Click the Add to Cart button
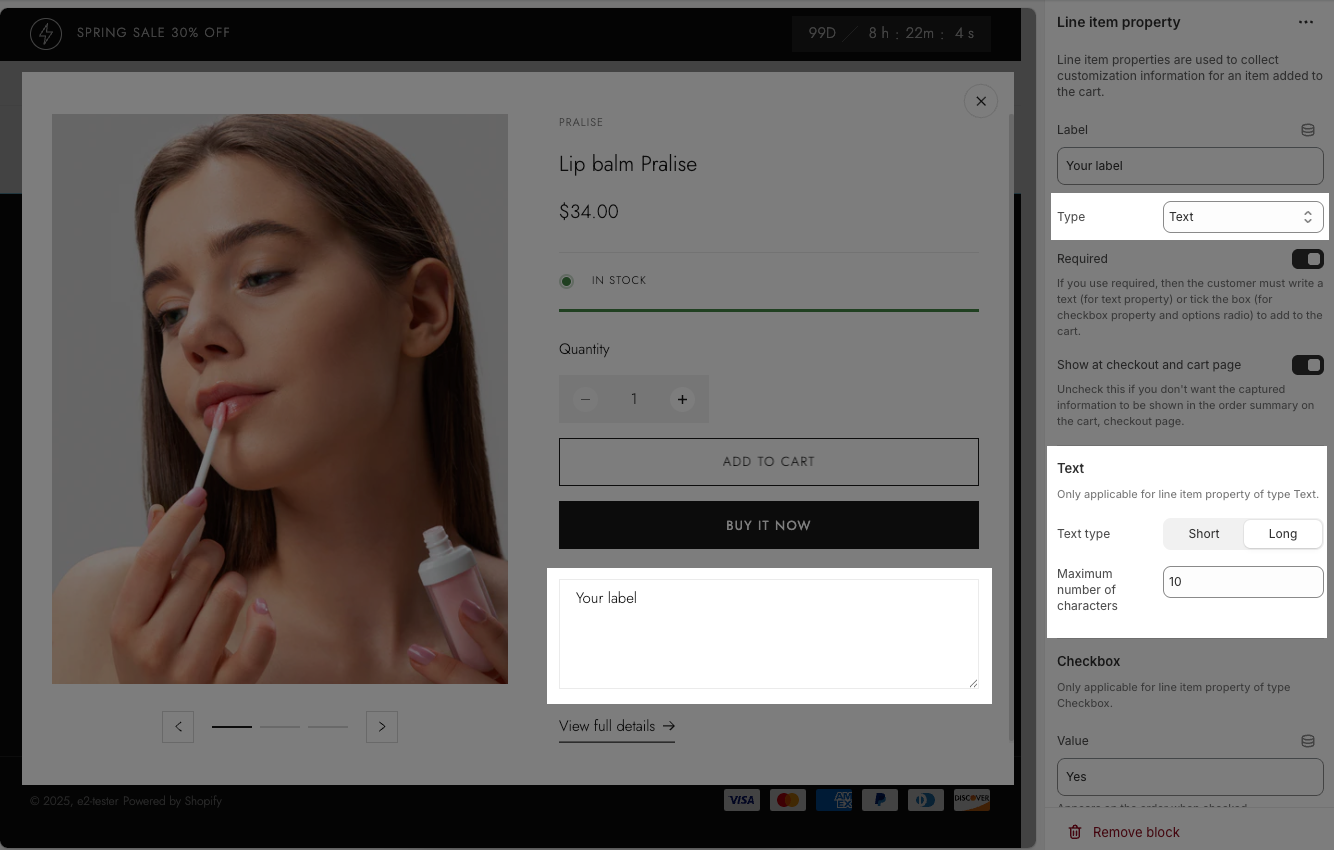 [x=768, y=462]
